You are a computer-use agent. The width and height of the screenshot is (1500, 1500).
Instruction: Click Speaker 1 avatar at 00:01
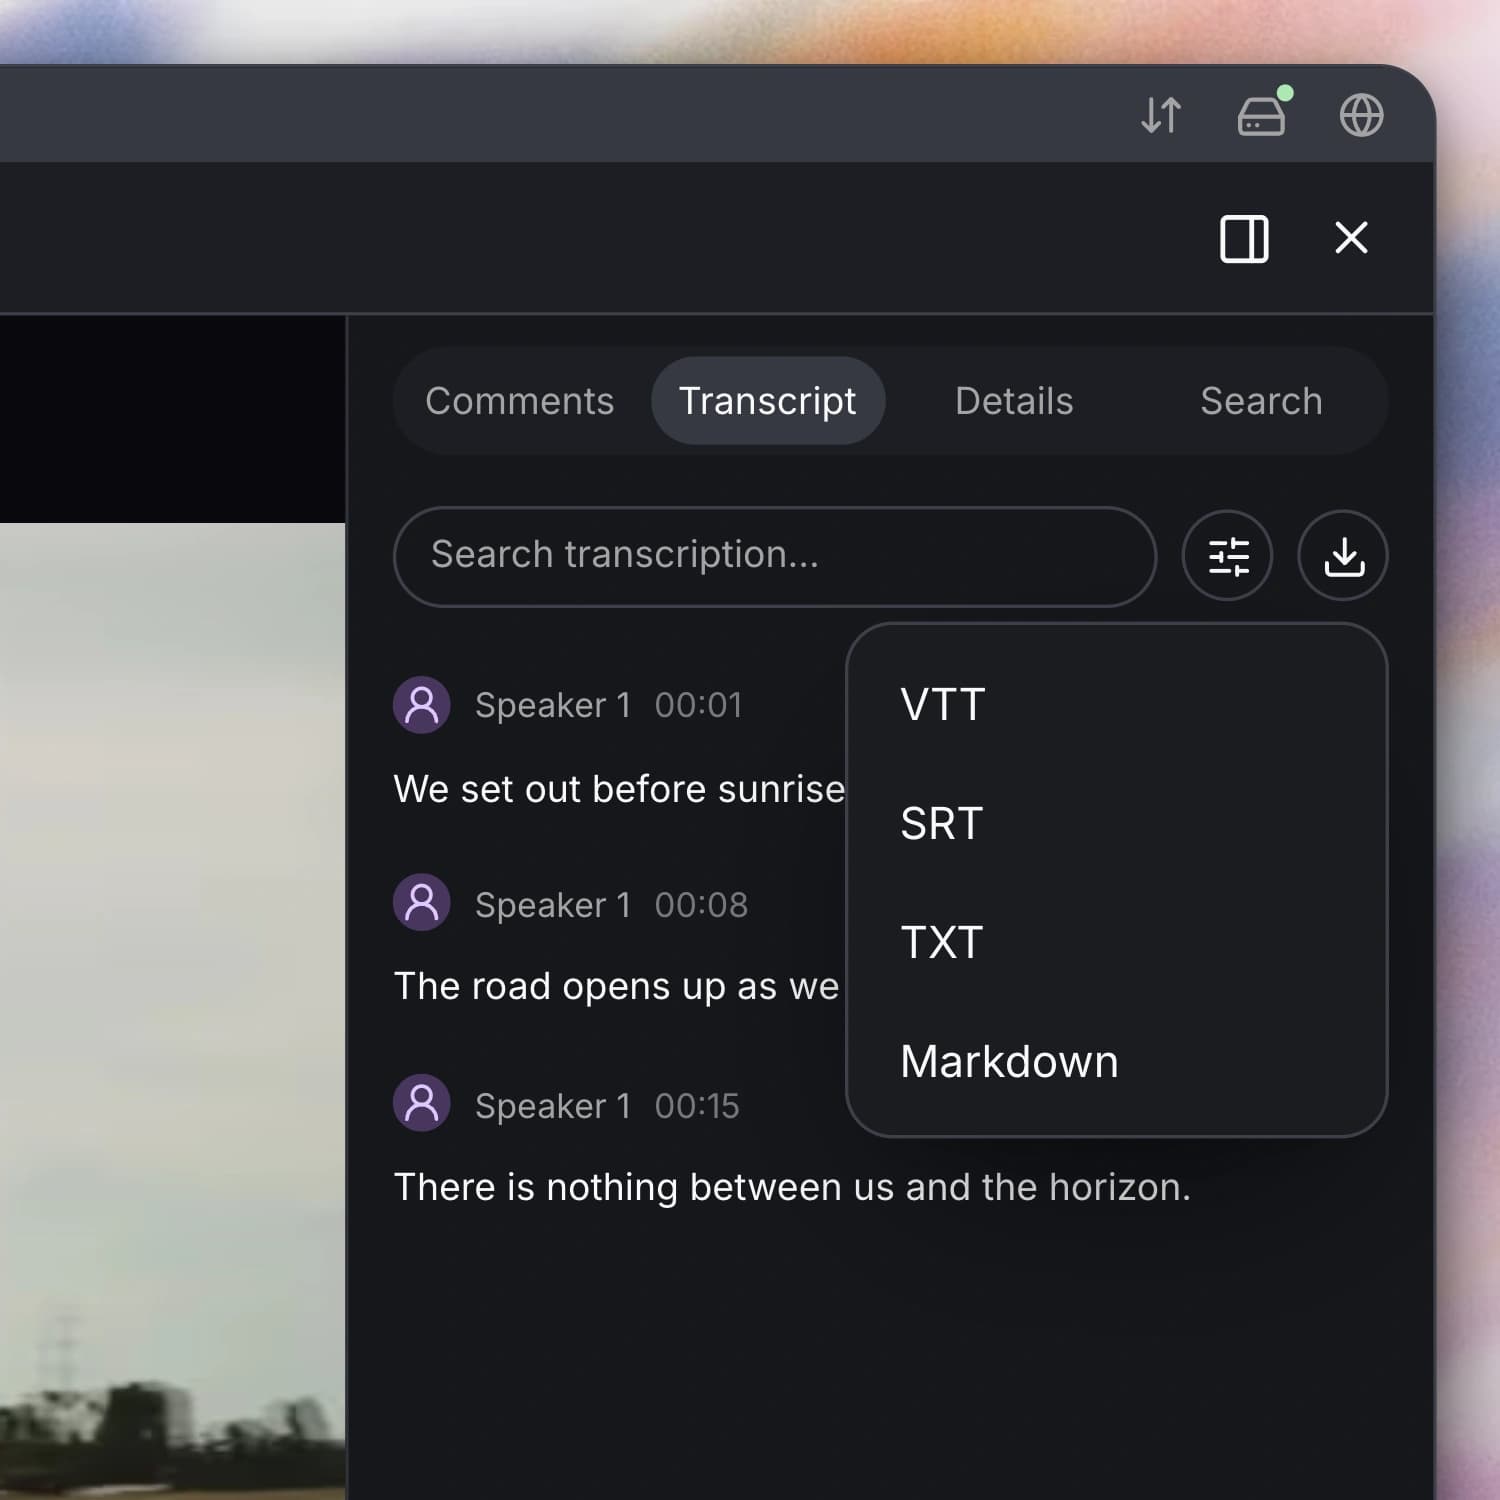pyautogui.click(x=422, y=705)
